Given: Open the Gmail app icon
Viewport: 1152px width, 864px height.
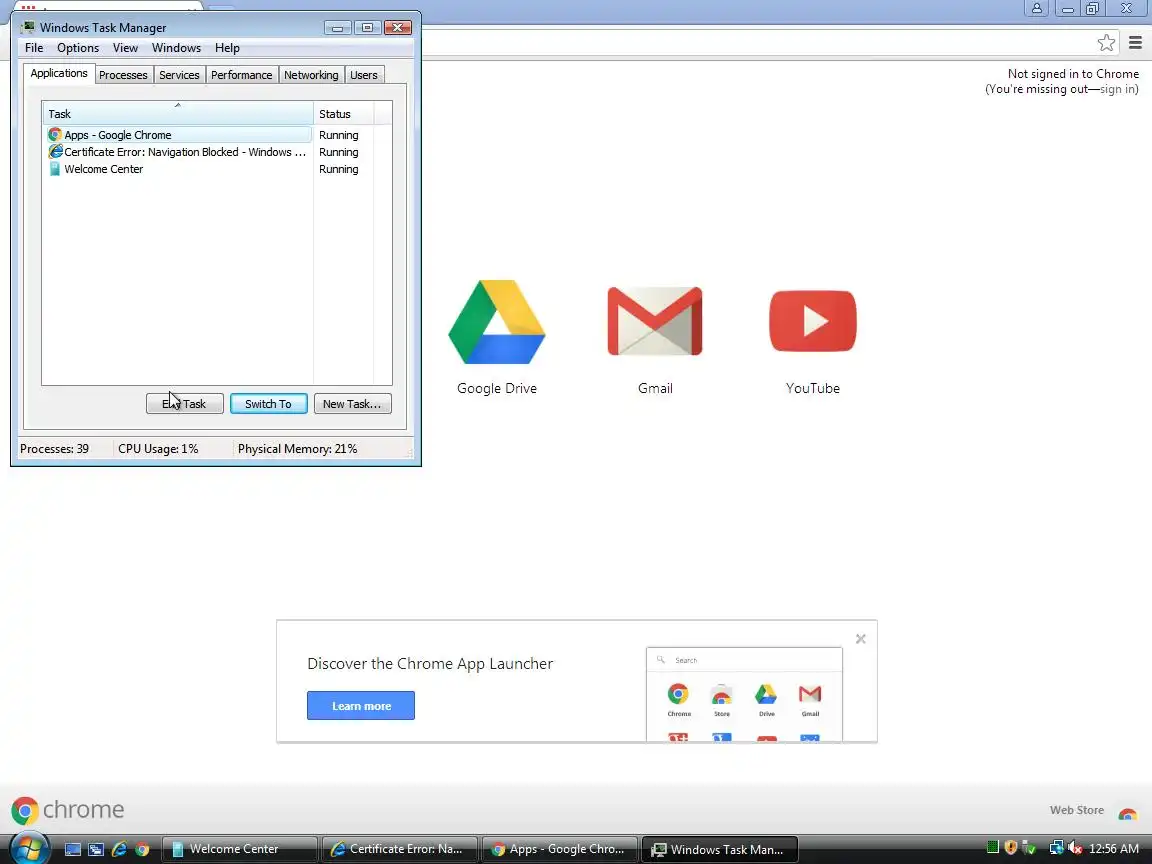Looking at the screenshot, I should [x=655, y=321].
